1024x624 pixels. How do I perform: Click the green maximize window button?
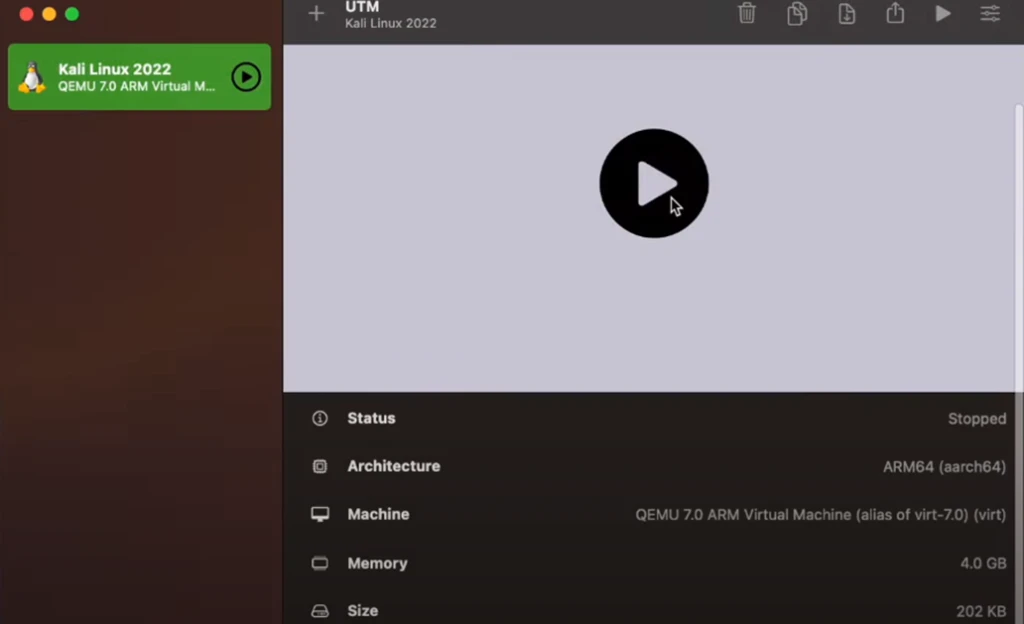(x=72, y=14)
